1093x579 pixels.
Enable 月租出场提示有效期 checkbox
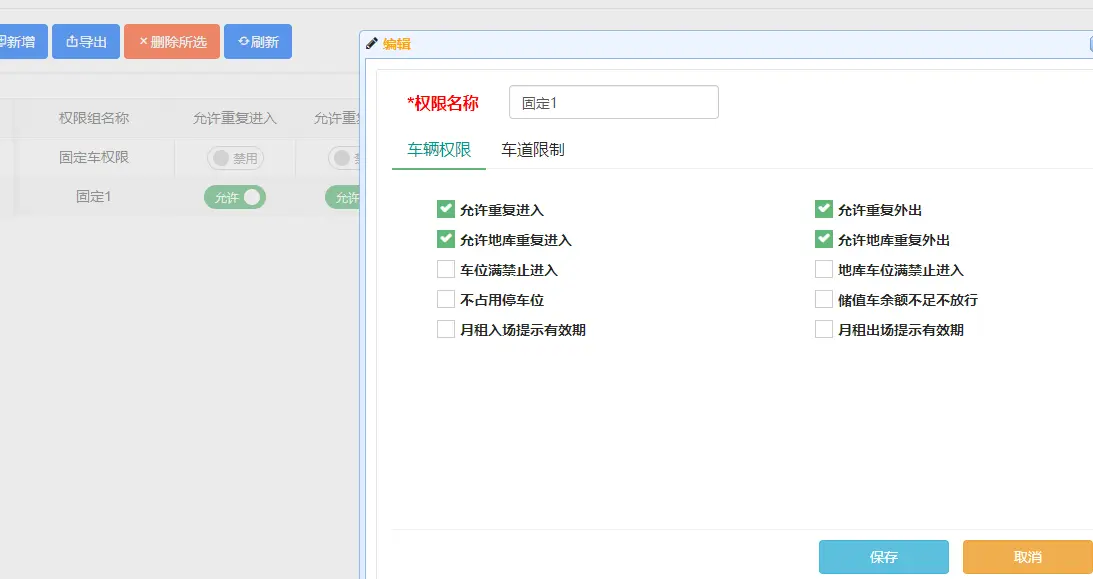pyautogui.click(x=824, y=329)
